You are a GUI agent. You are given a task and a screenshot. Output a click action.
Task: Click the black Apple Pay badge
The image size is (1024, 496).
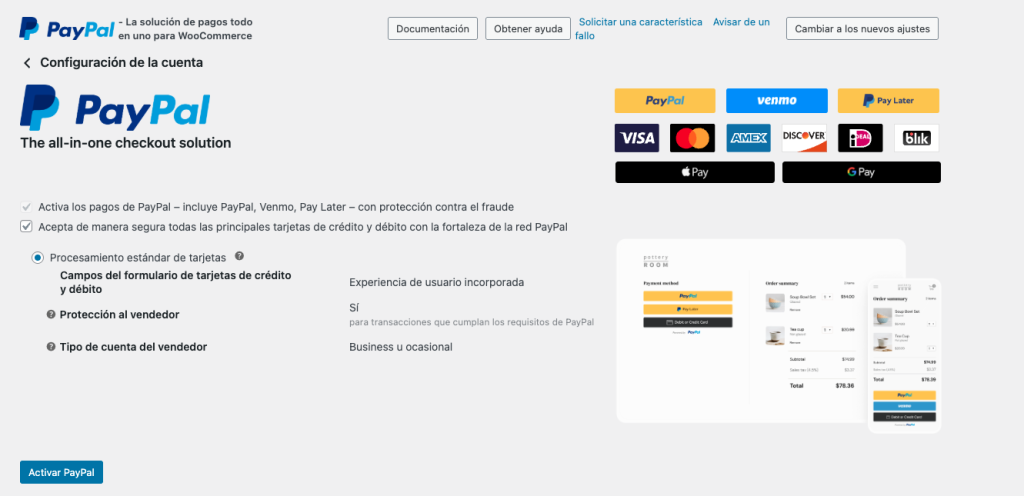pyautogui.click(x=694, y=172)
